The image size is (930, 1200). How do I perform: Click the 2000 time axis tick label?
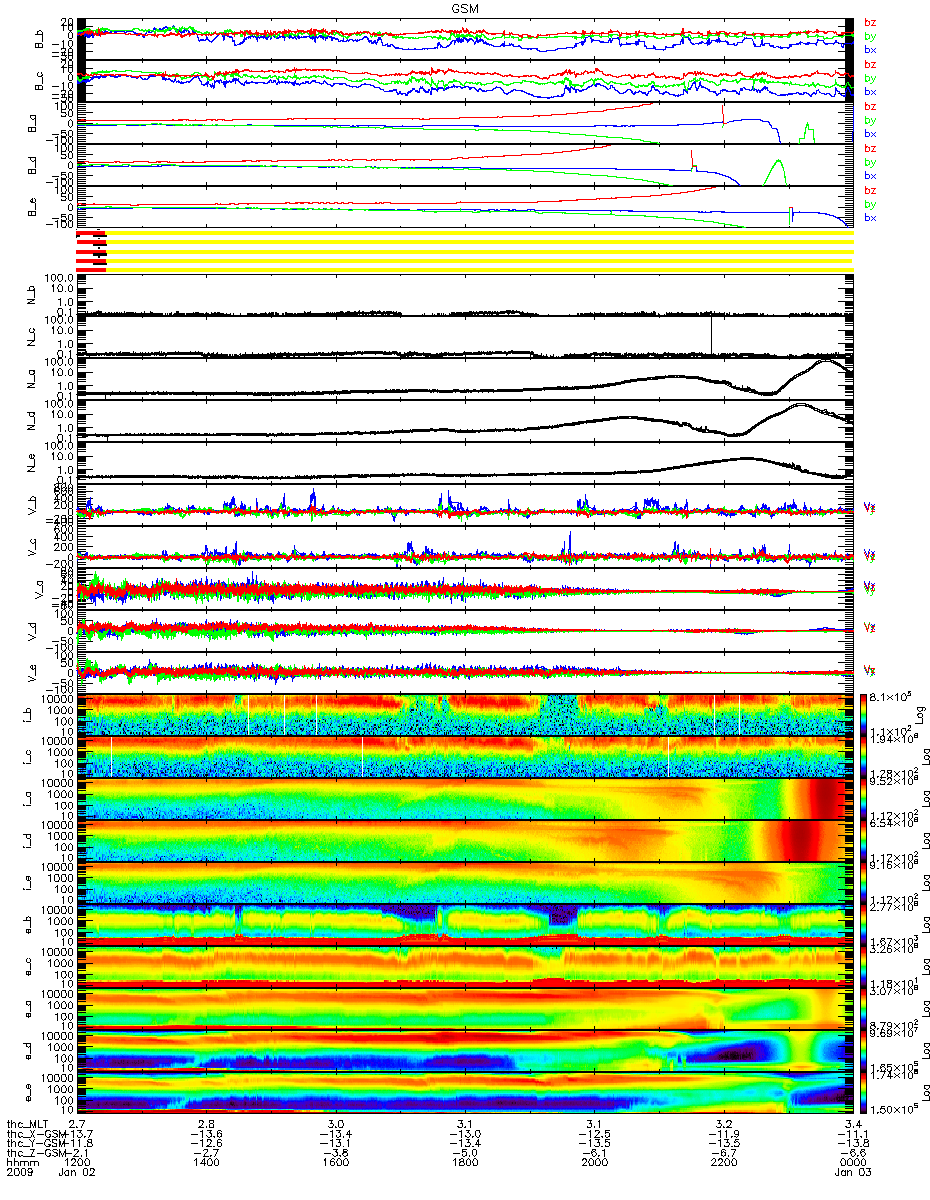click(x=594, y=1164)
